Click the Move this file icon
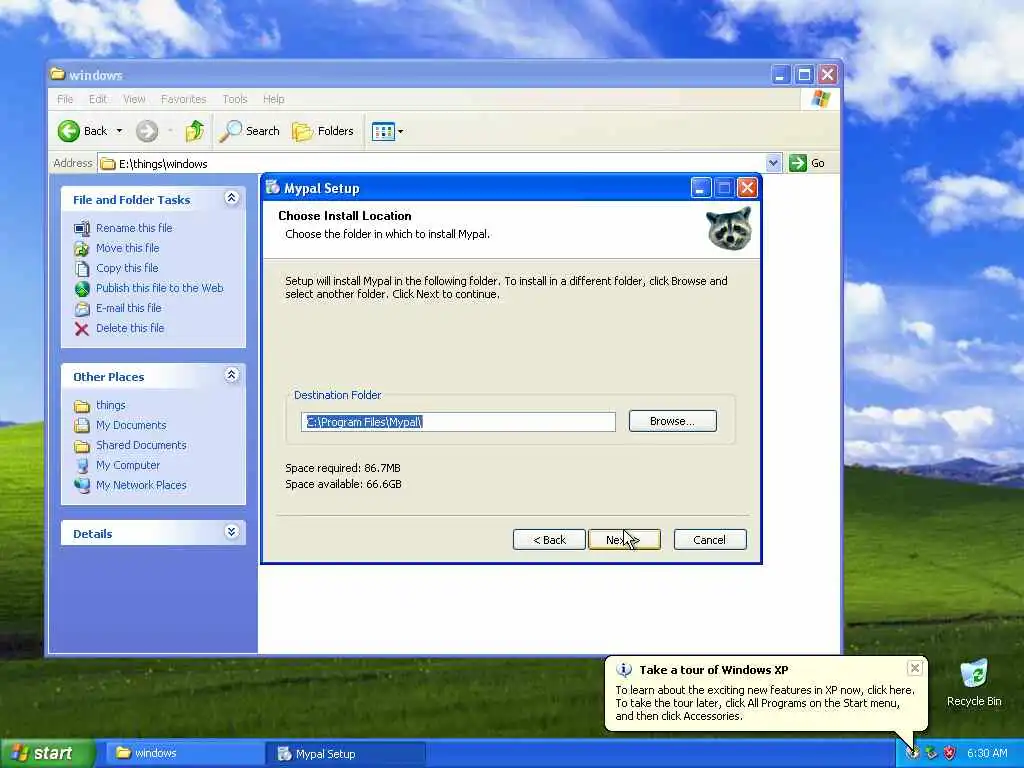The width and height of the screenshot is (1024, 768). [x=82, y=248]
